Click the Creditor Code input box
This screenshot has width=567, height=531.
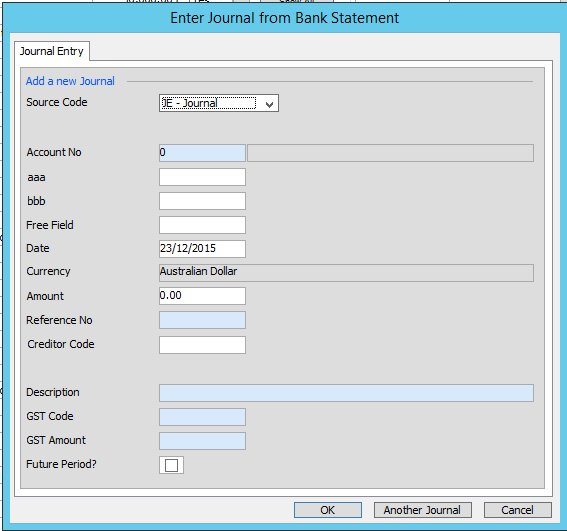click(x=202, y=345)
